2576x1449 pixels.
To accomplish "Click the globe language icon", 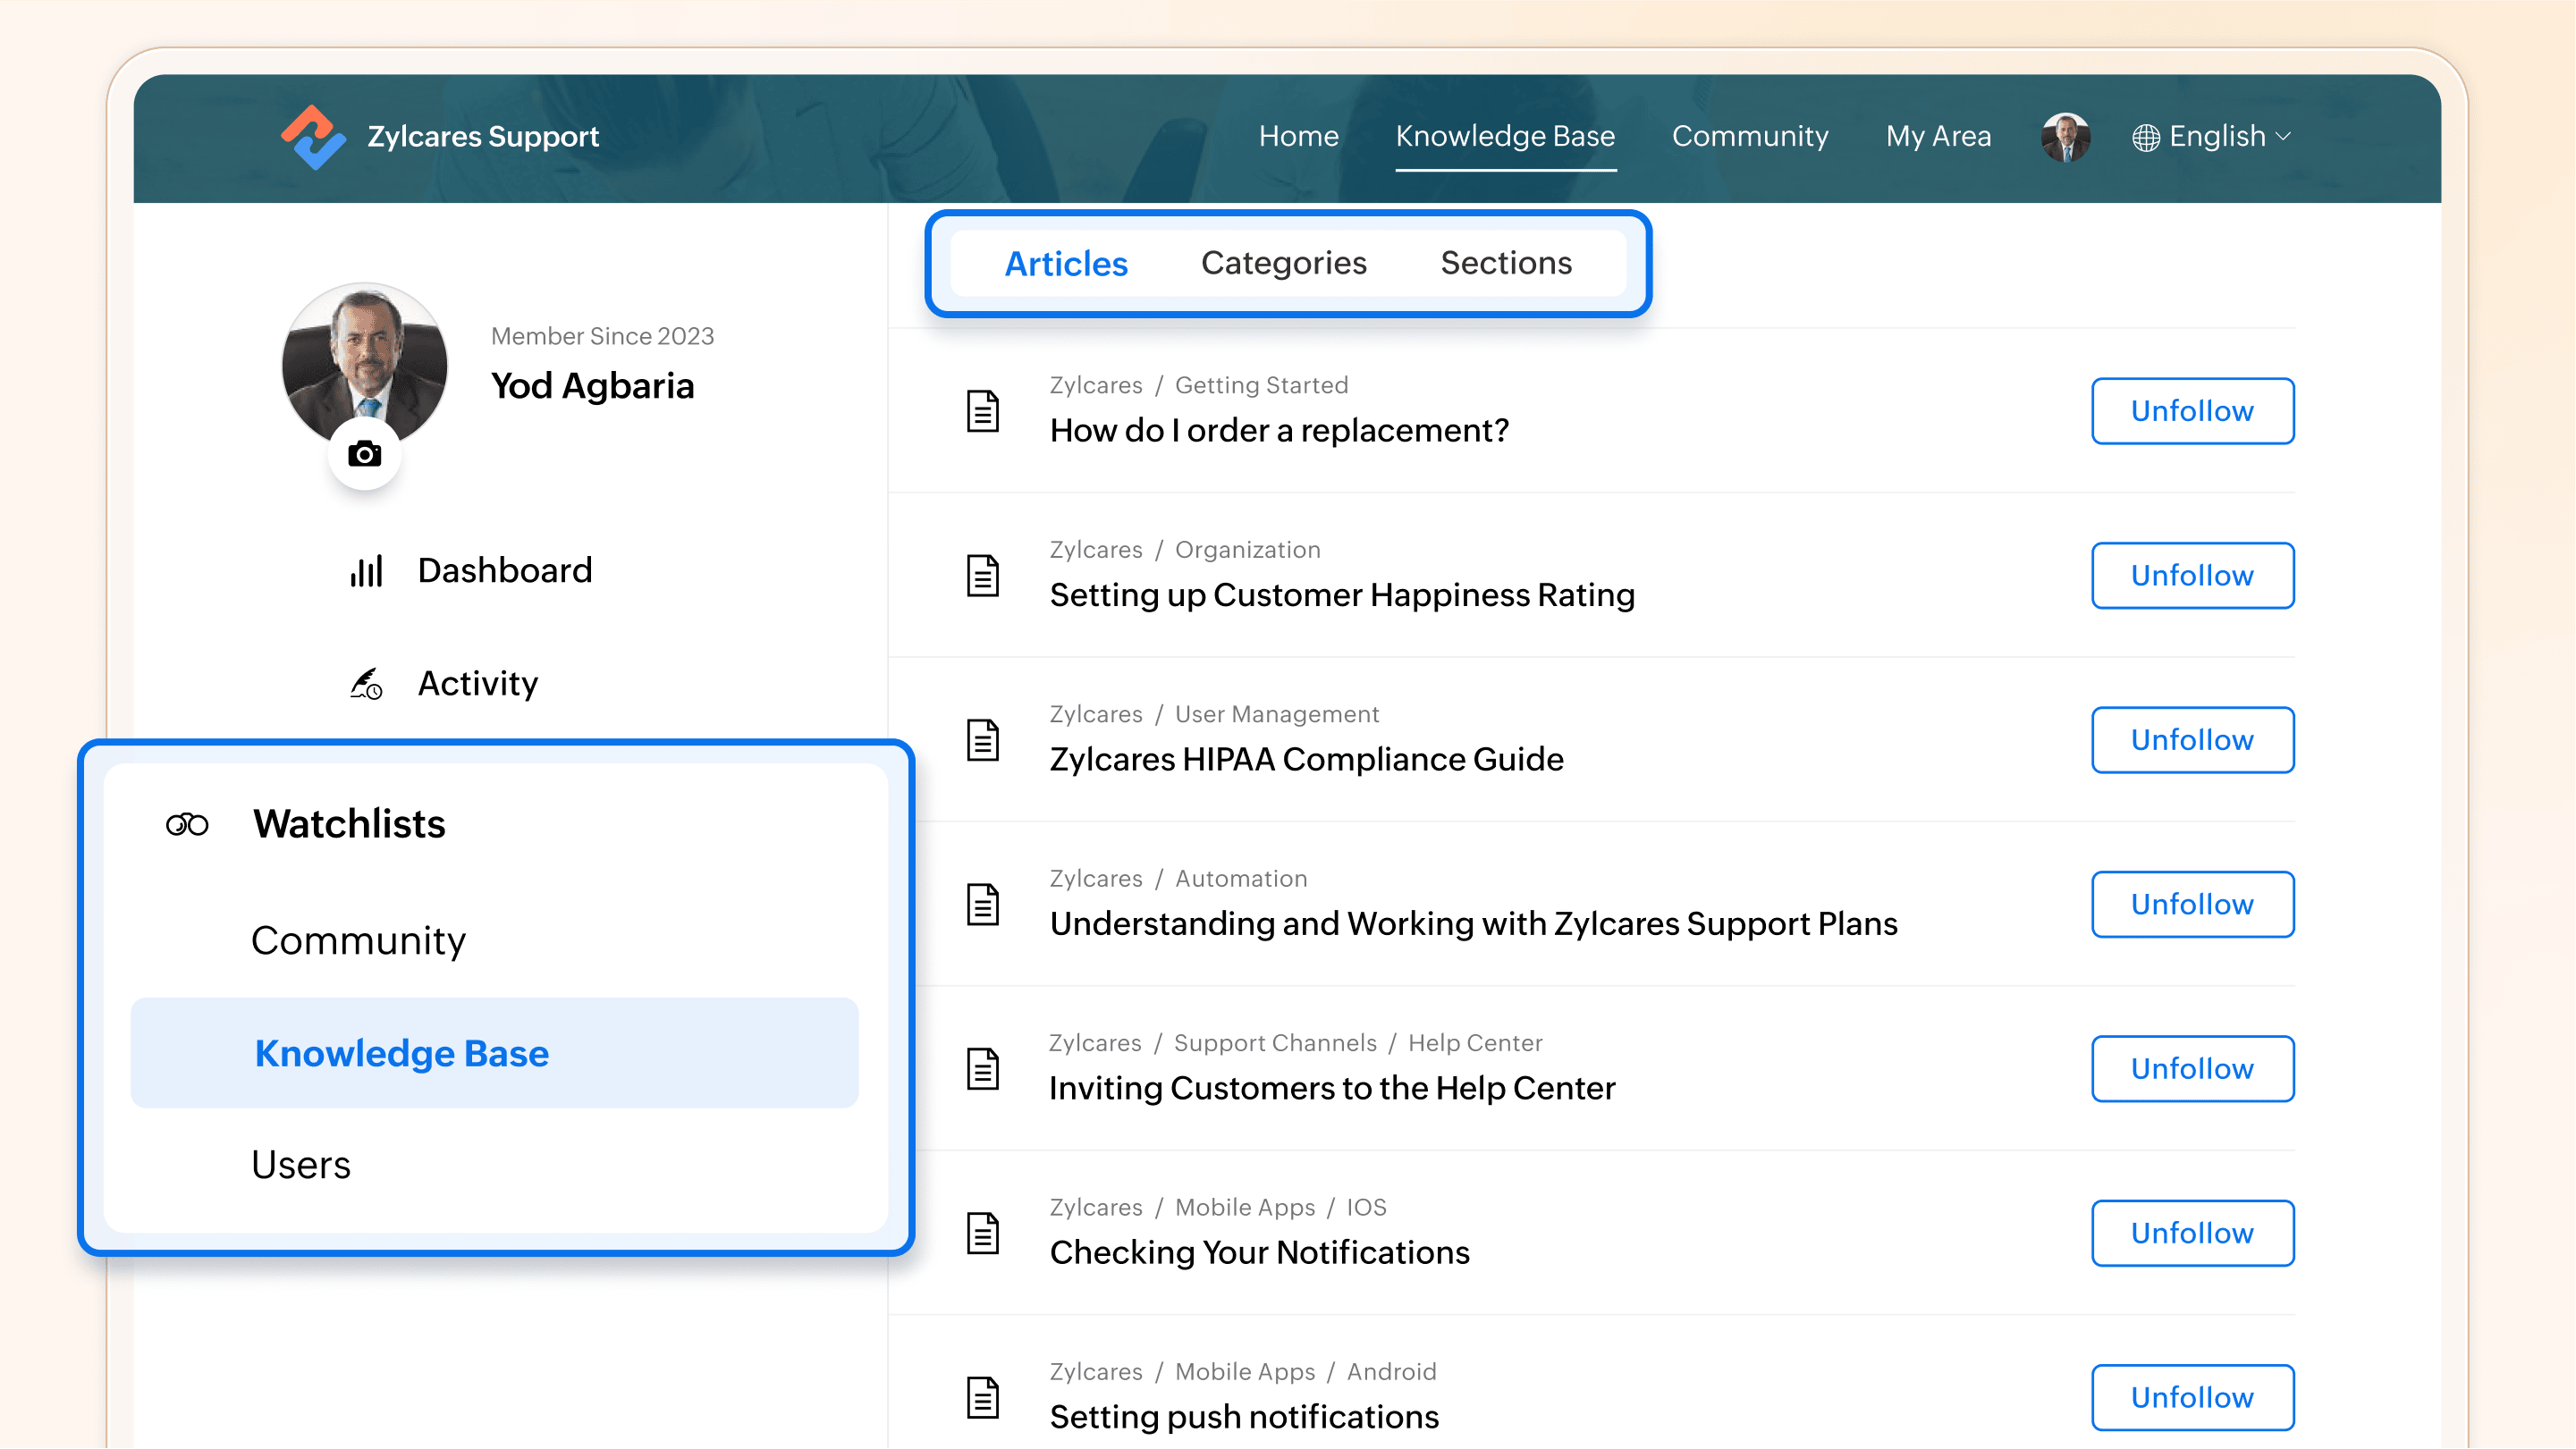I will pyautogui.click(x=2145, y=138).
